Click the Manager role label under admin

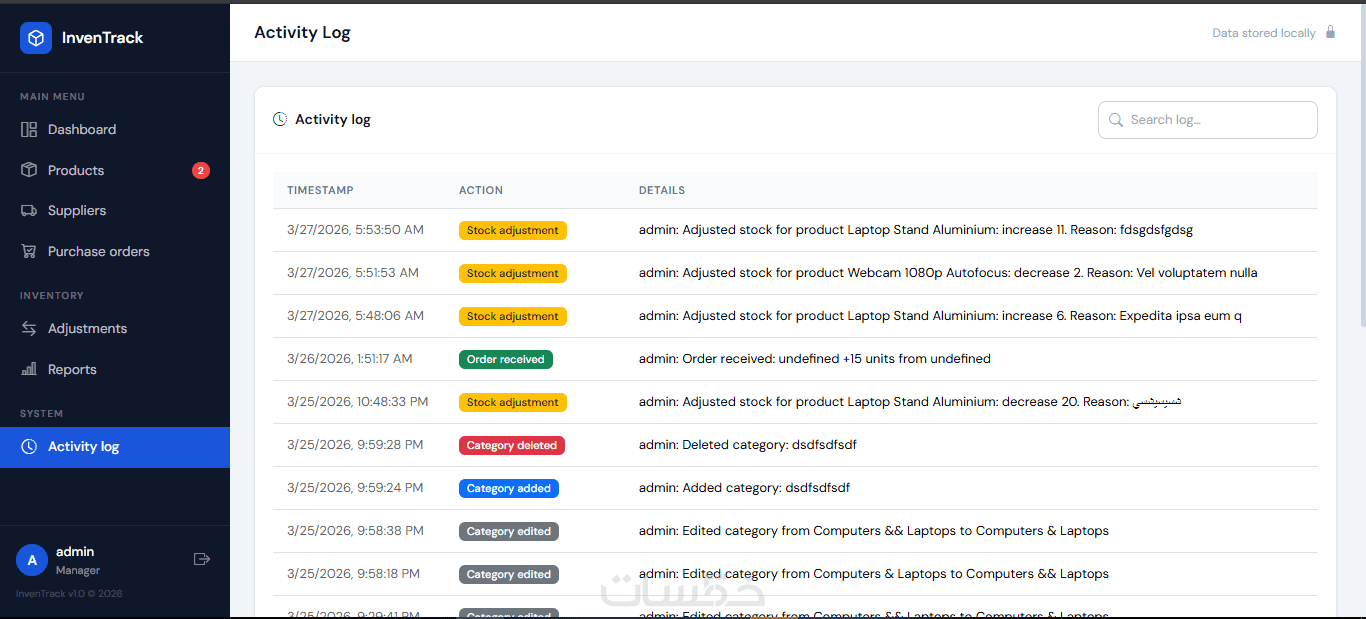click(x=78, y=570)
